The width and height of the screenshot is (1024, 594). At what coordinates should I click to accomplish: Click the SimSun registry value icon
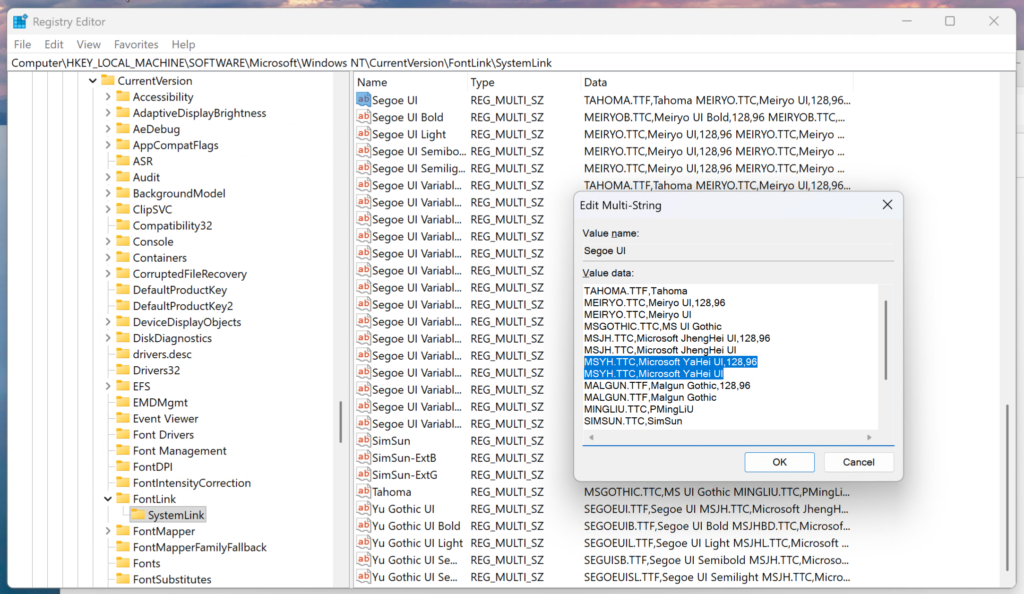[364, 441]
